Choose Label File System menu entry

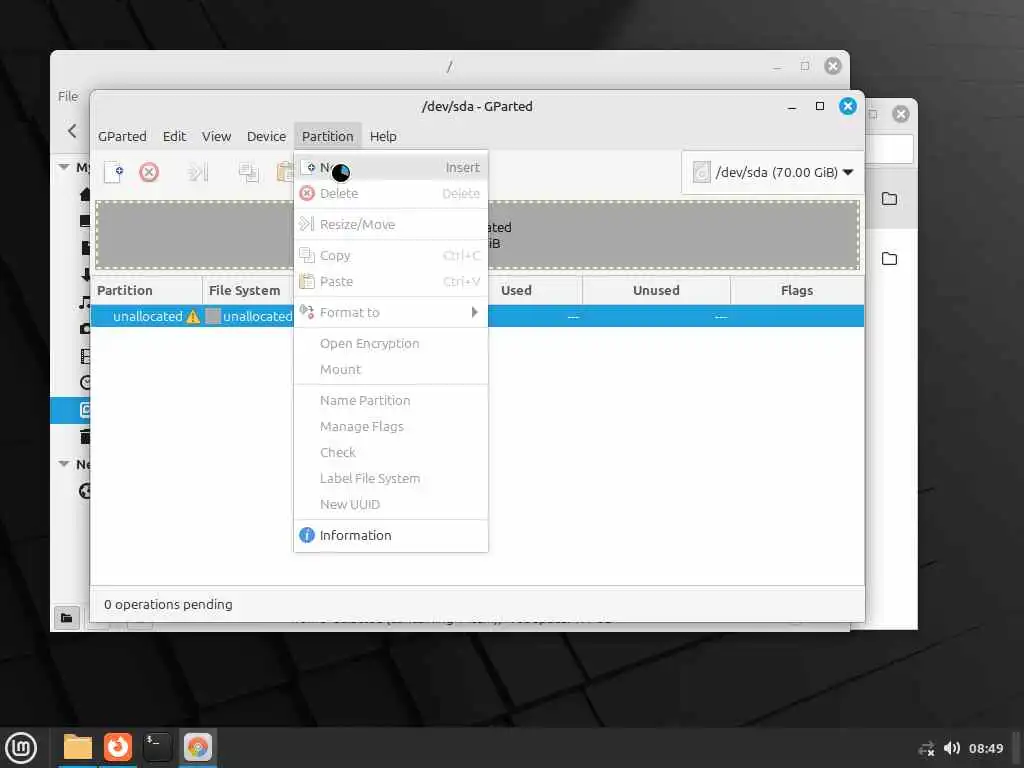[x=391, y=478]
